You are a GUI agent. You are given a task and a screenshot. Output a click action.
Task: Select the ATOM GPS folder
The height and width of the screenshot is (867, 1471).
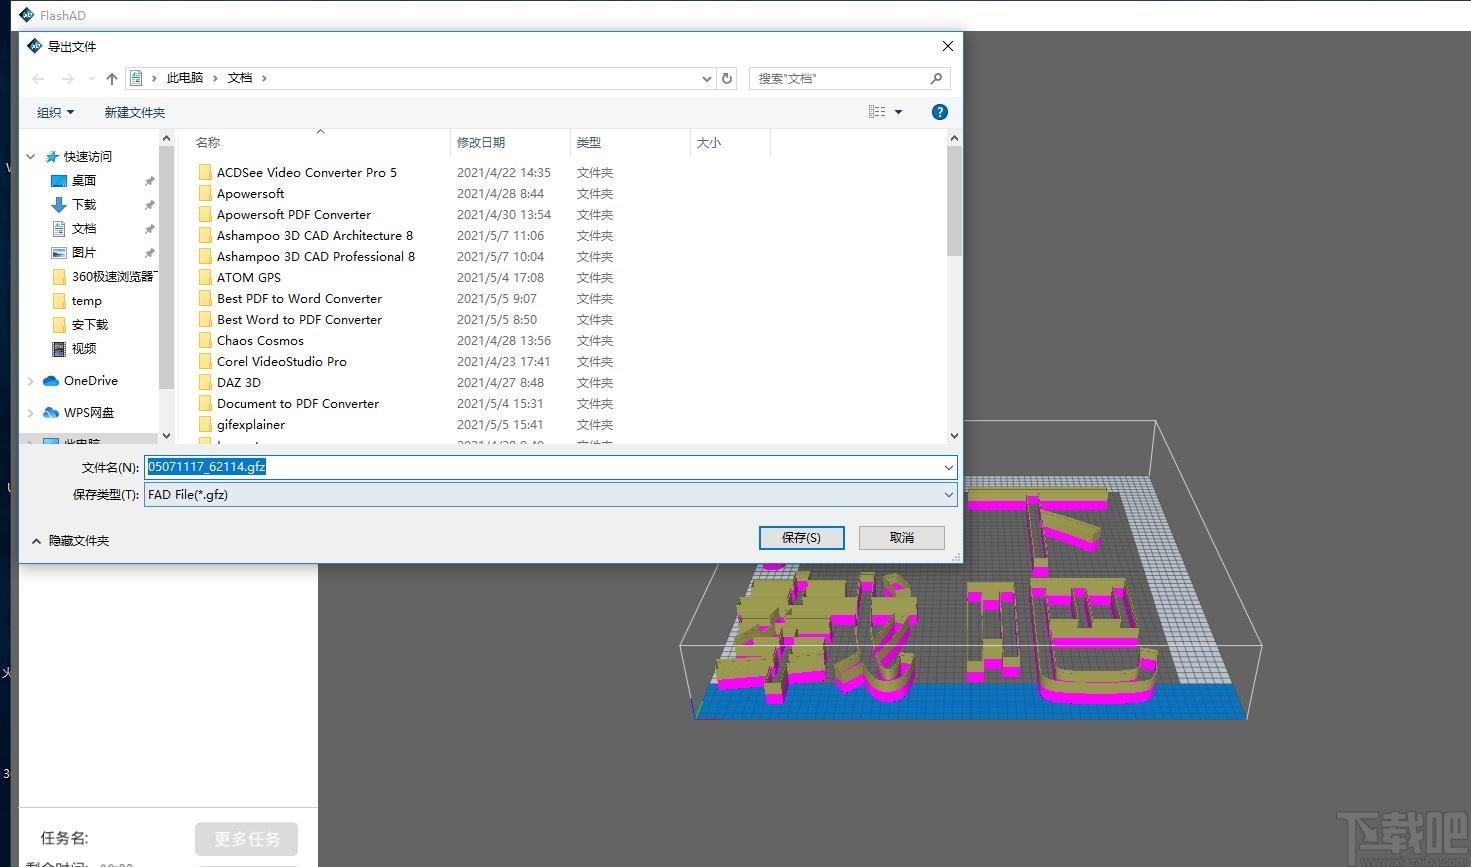pos(249,278)
